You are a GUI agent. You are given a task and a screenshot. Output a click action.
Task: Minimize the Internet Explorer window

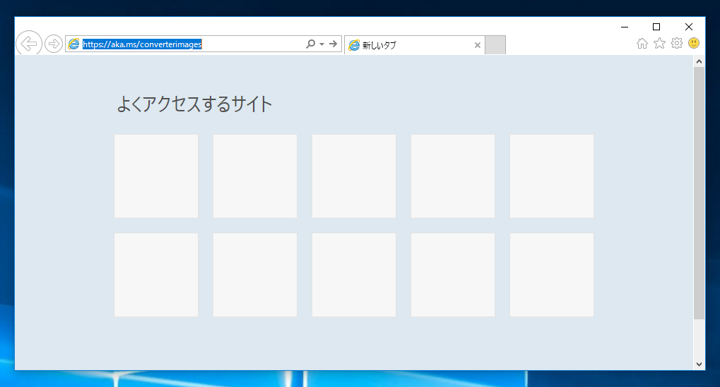pyautogui.click(x=624, y=27)
